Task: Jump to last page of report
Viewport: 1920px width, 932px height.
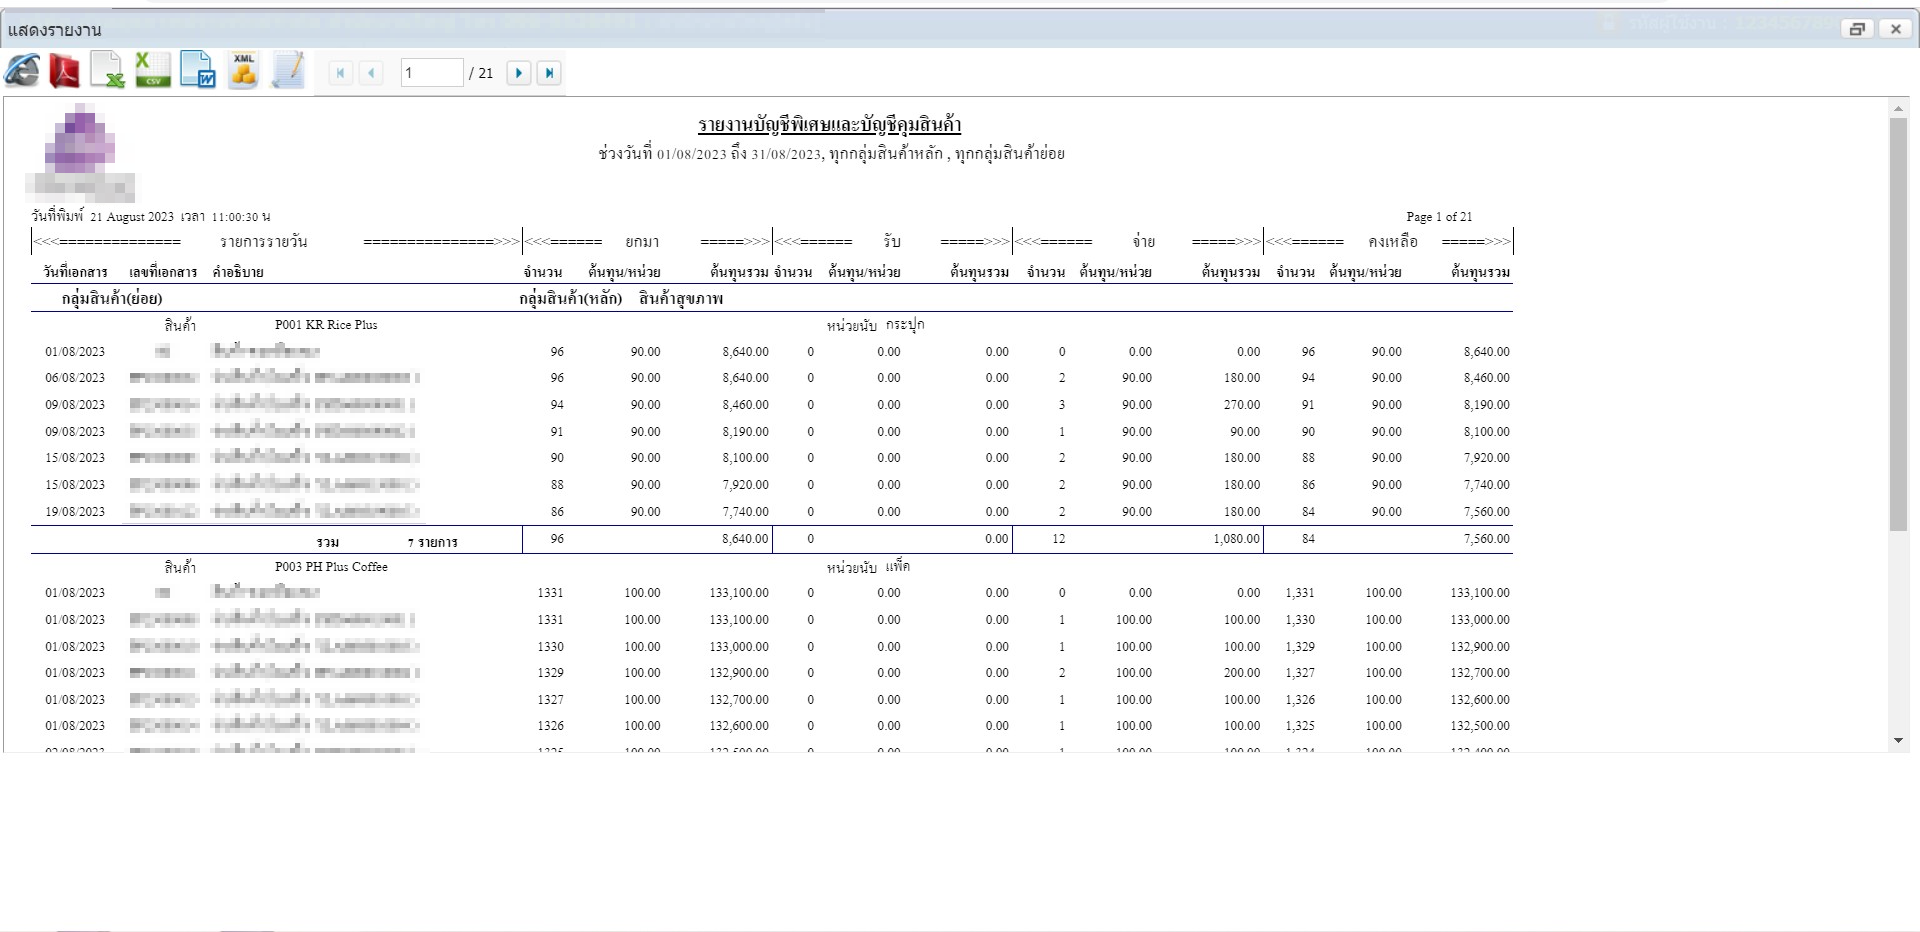Action: 549,73
